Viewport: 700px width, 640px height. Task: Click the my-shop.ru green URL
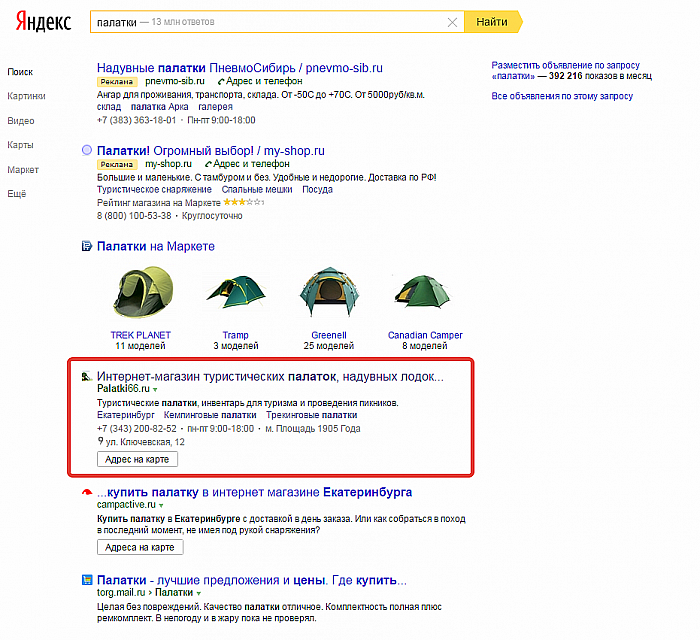coord(168,164)
